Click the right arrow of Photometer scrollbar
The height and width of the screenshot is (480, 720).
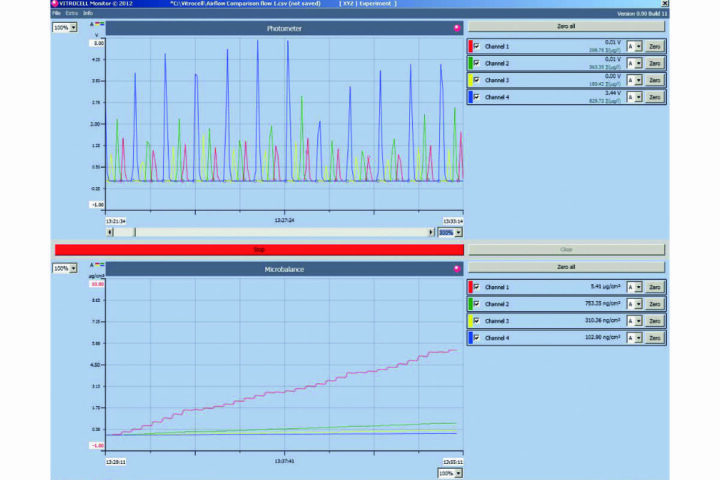pos(432,232)
